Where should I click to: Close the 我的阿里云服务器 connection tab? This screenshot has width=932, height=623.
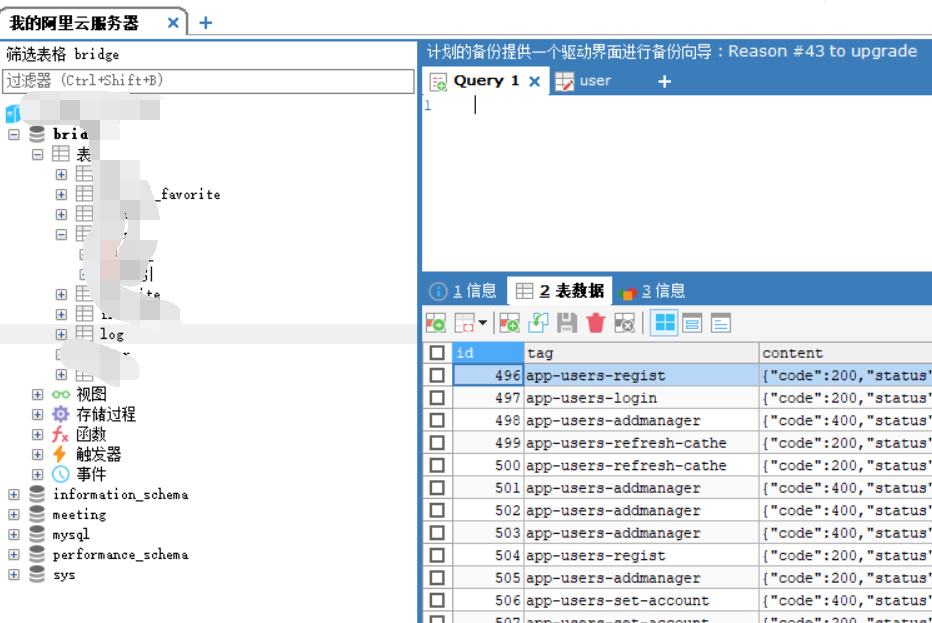pyautogui.click(x=173, y=23)
